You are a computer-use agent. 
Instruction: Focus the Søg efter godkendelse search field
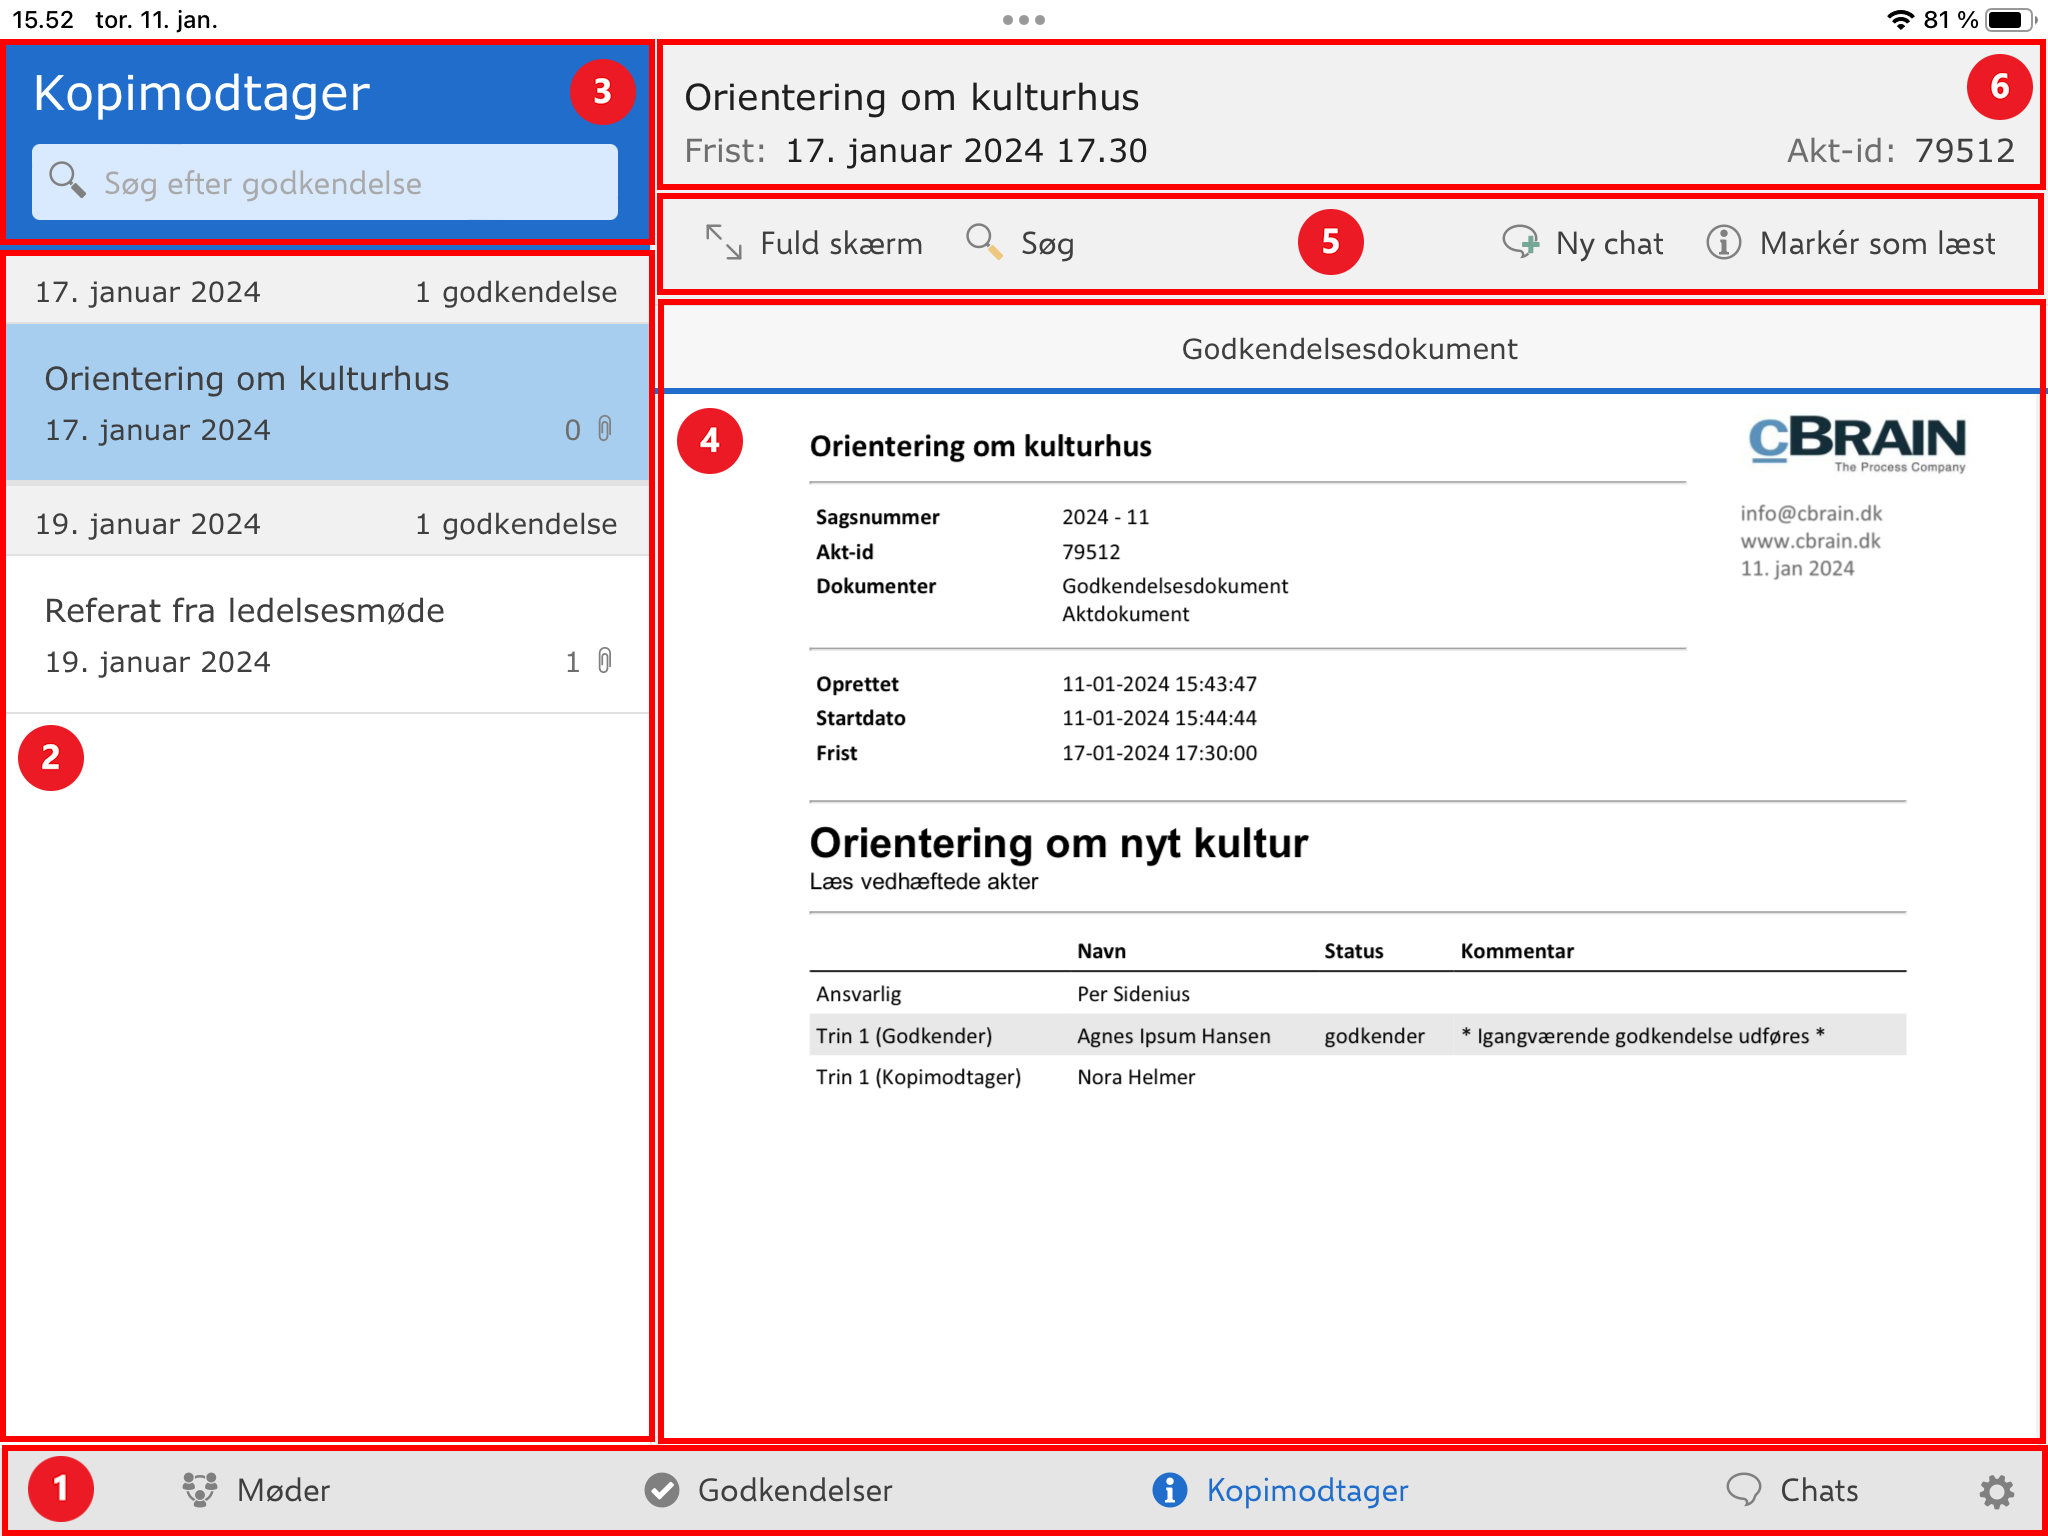(325, 183)
